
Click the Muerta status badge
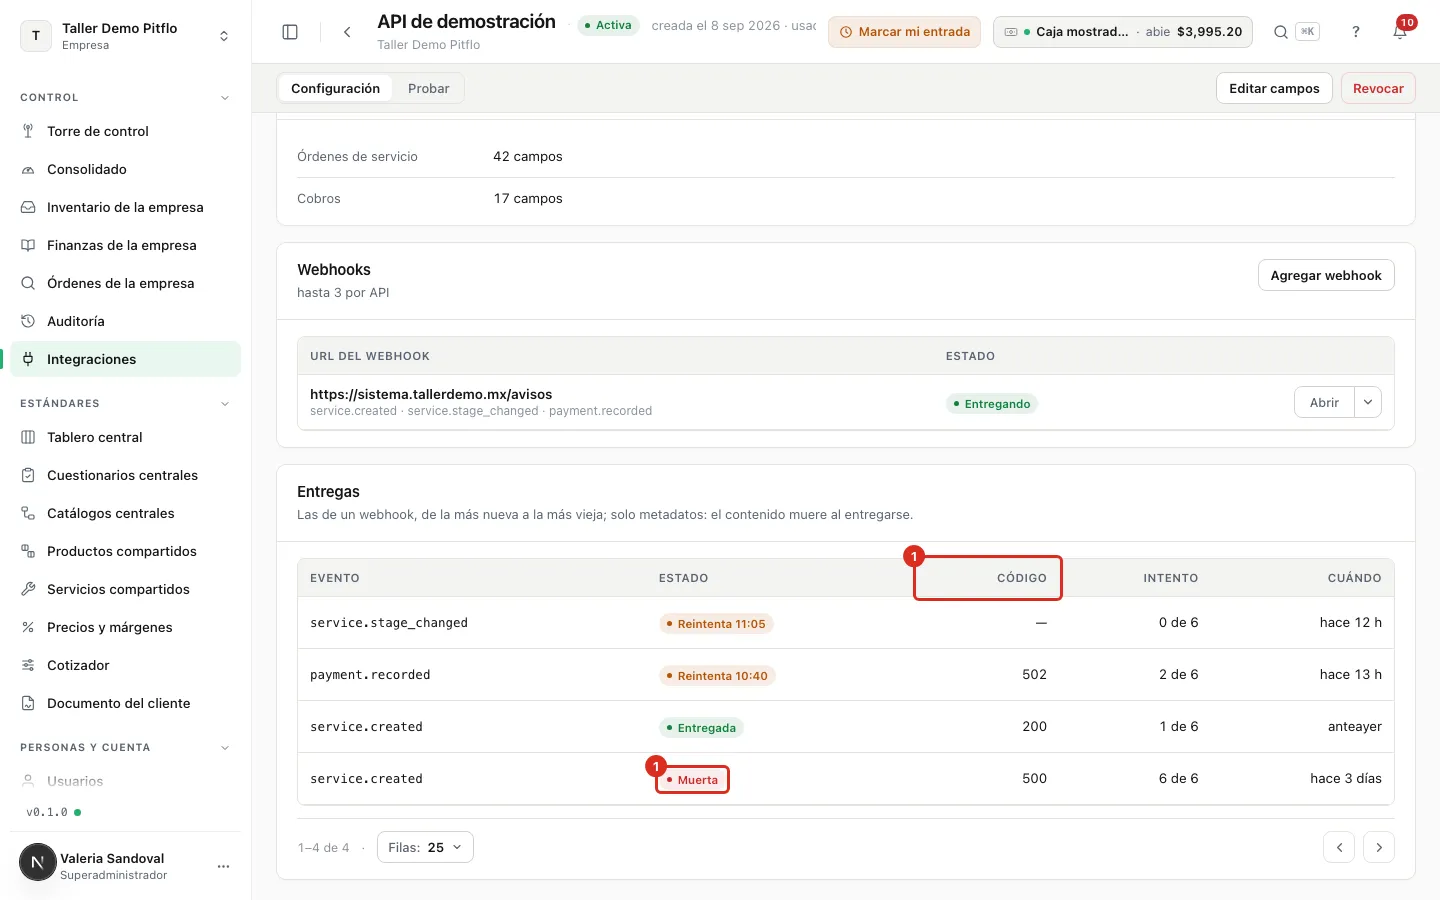[x=692, y=780]
